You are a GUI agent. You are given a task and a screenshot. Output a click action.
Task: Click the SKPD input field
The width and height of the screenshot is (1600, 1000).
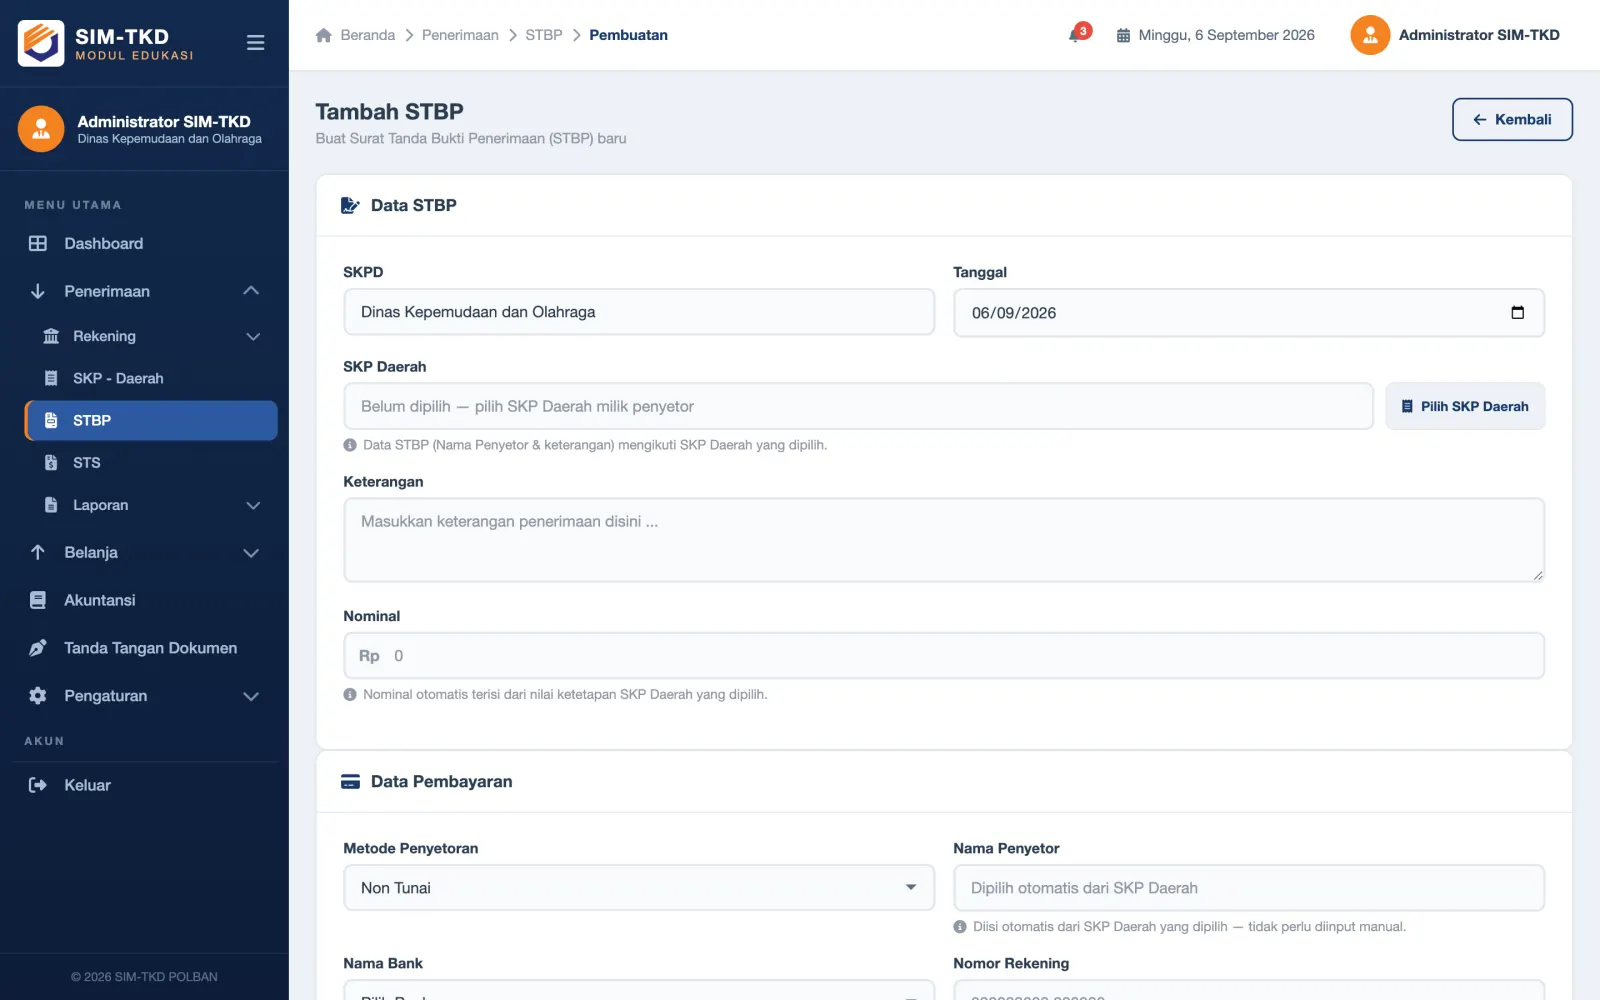point(639,312)
